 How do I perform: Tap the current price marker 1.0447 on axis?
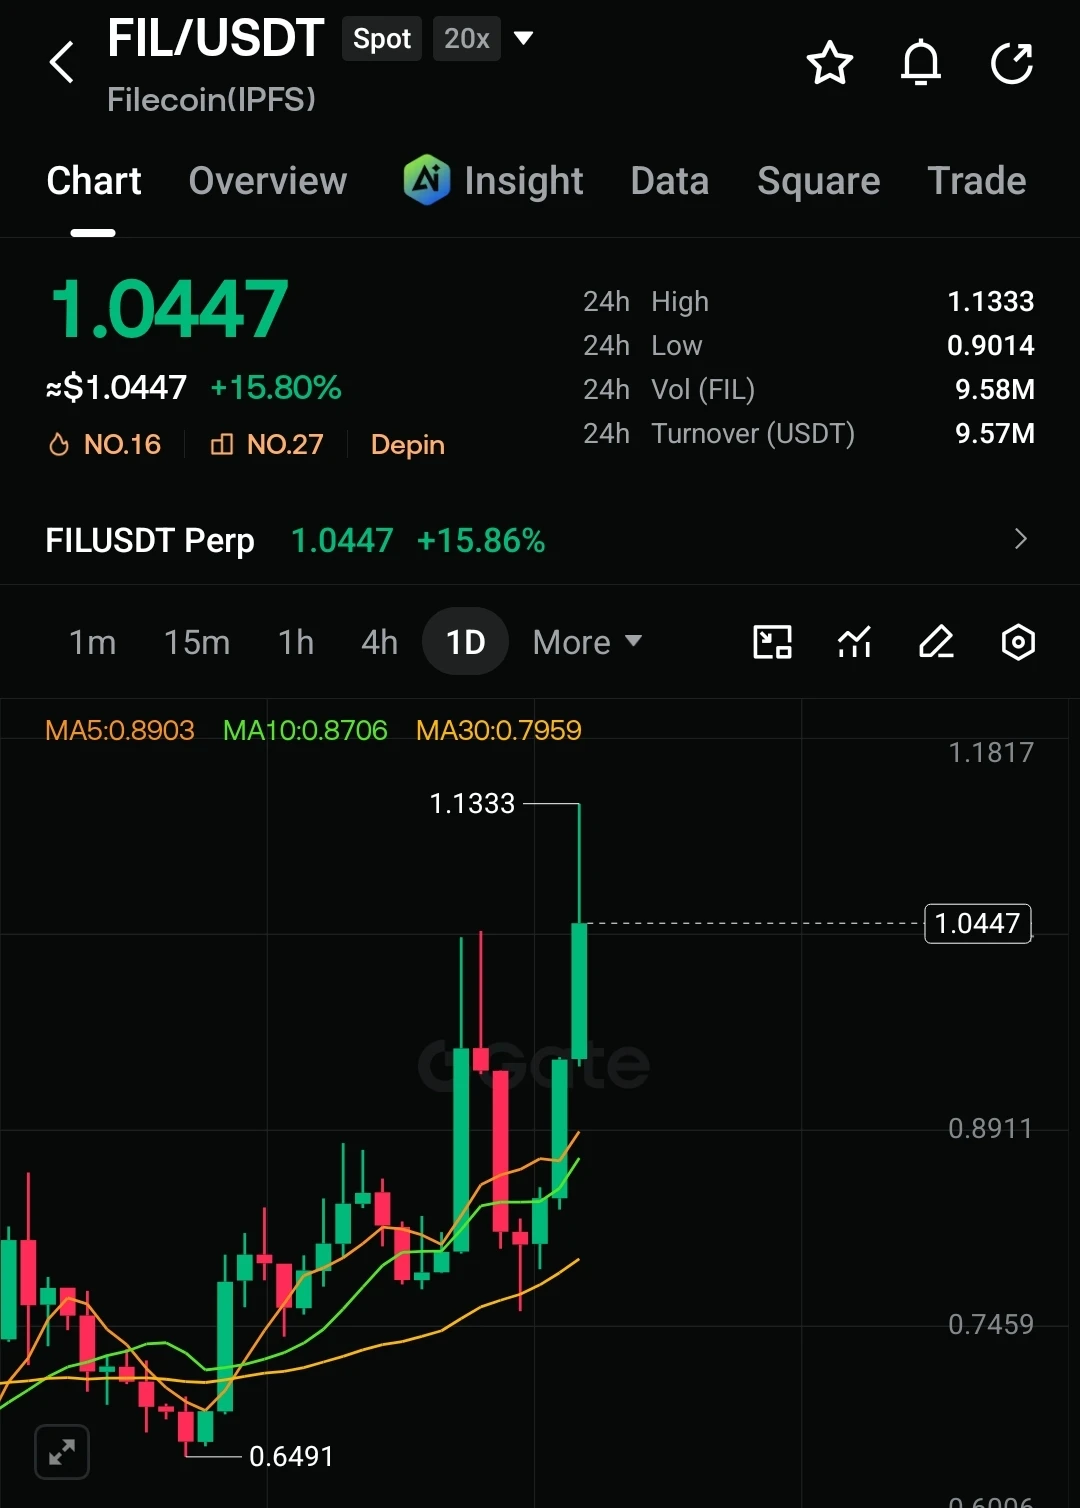pyautogui.click(x=978, y=923)
